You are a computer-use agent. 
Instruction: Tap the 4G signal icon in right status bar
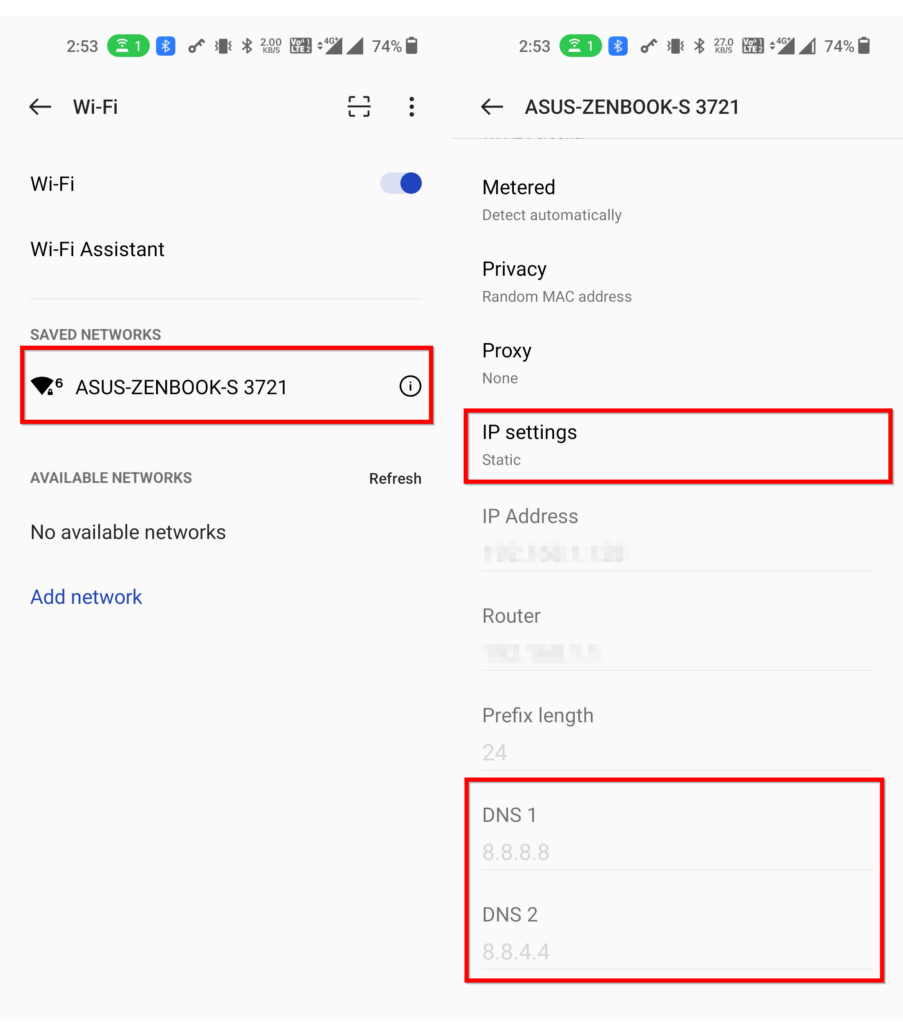click(783, 46)
